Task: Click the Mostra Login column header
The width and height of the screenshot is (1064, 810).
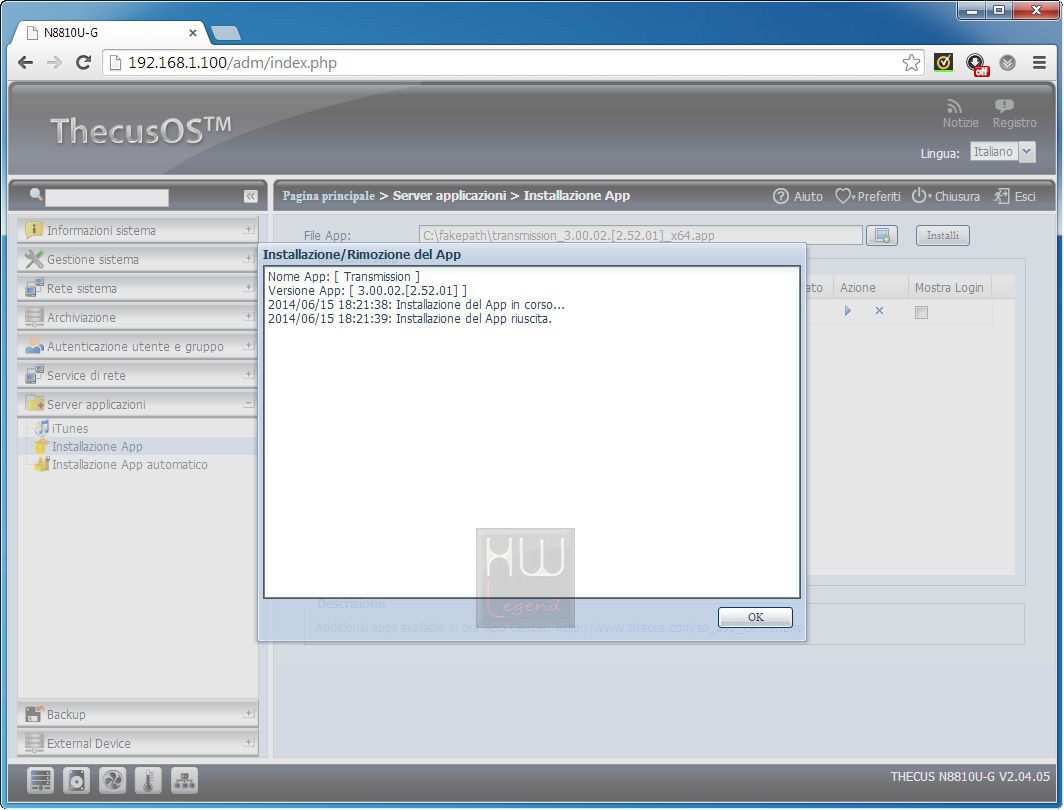Action: [949, 288]
